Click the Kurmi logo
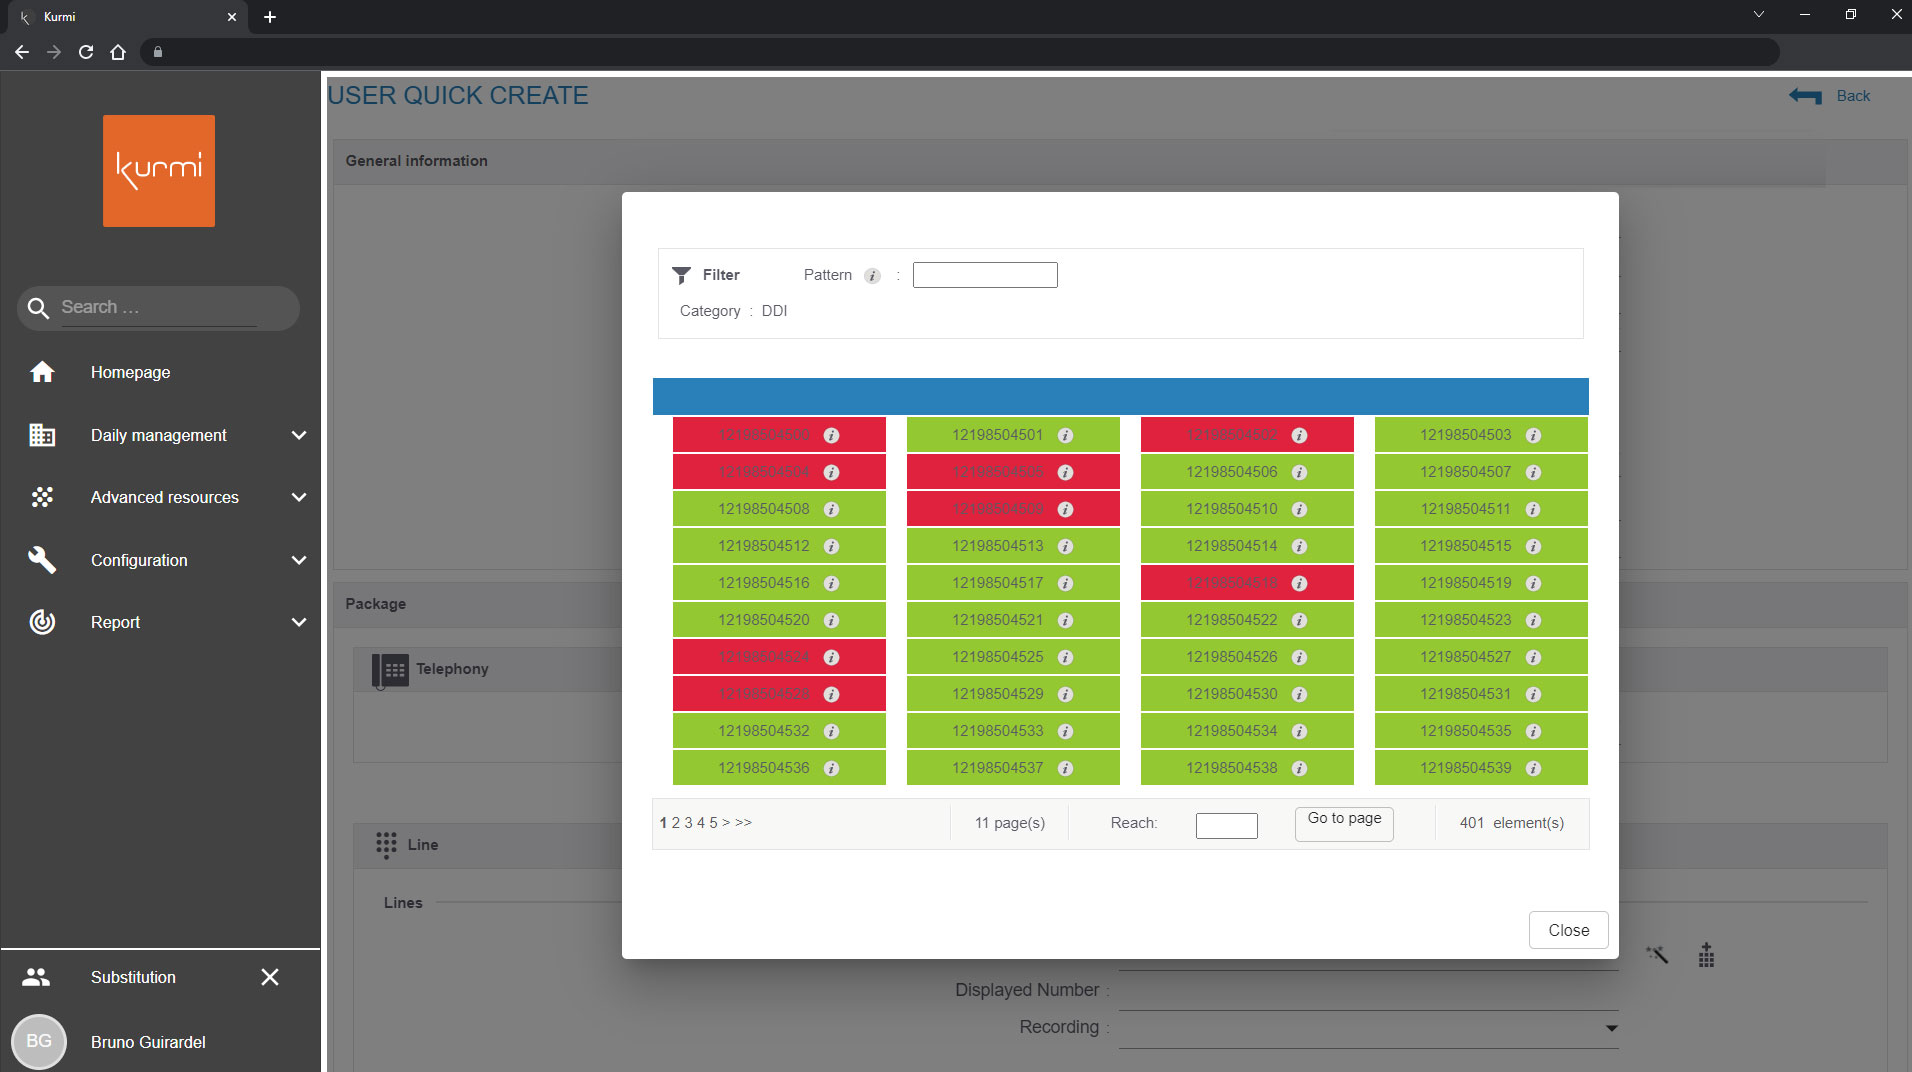The image size is (1912, 1072). coord(159,171)
